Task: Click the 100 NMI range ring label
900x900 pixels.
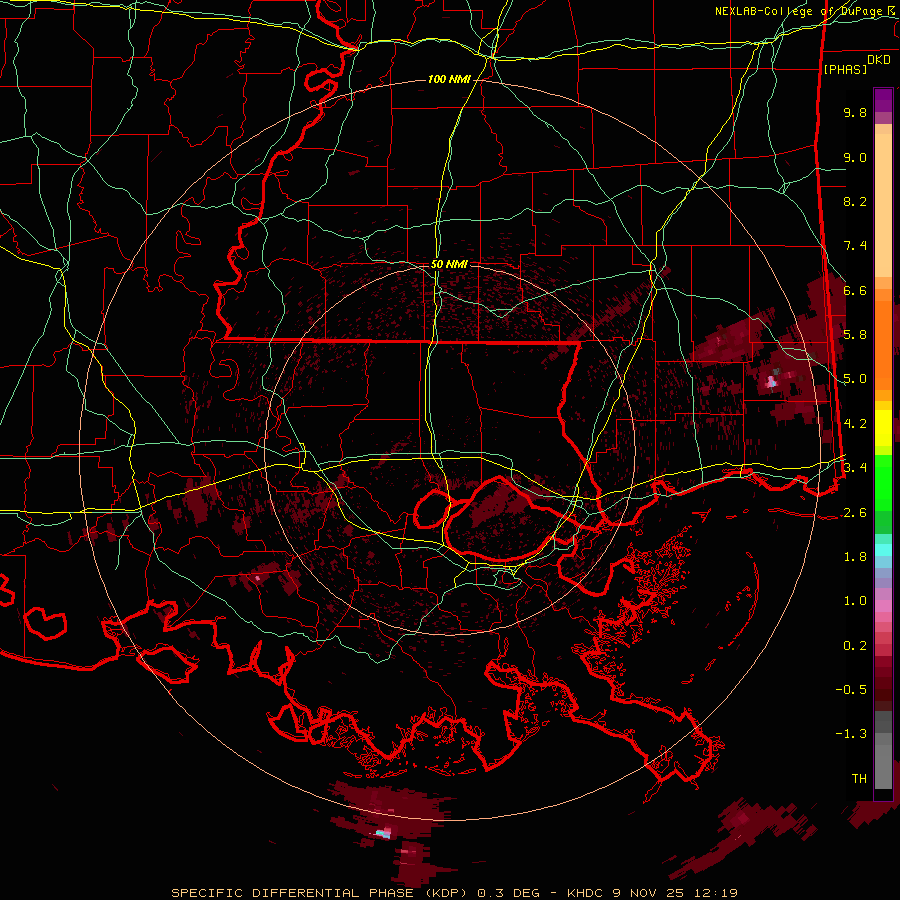Action: [449, 79]
